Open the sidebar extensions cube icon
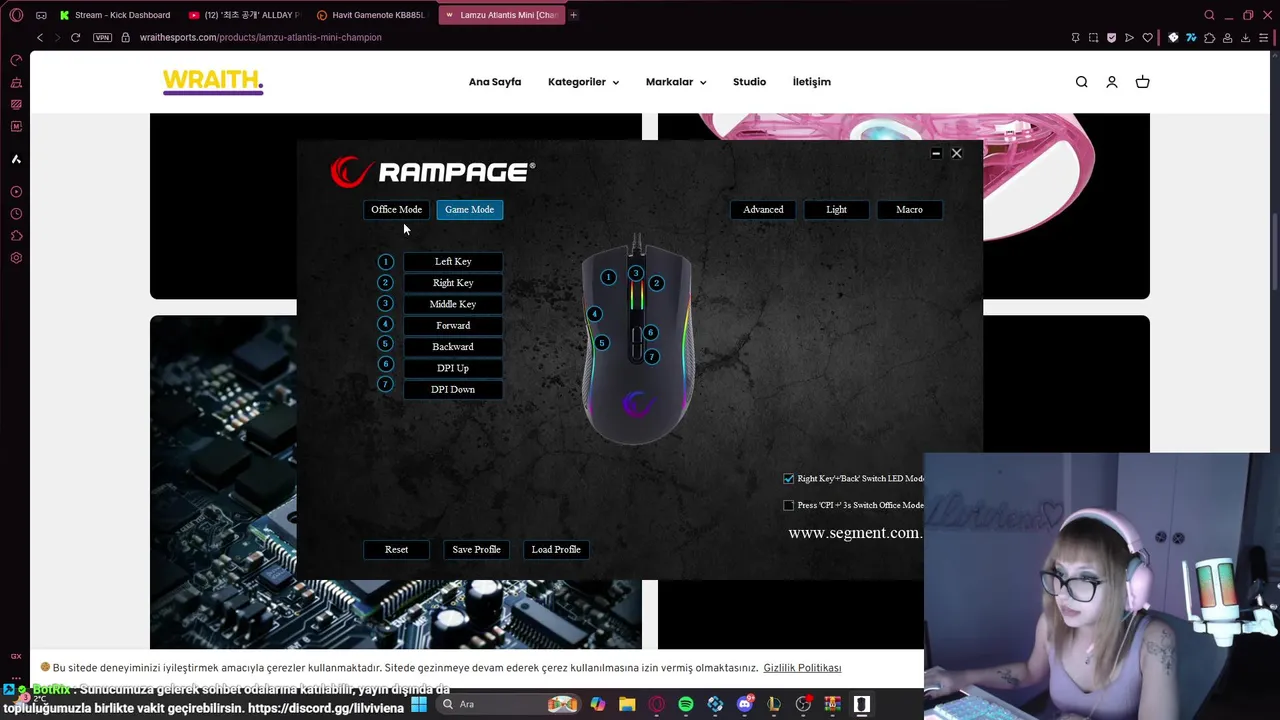Screen dimensions: 1280x720 pos(16,236)
